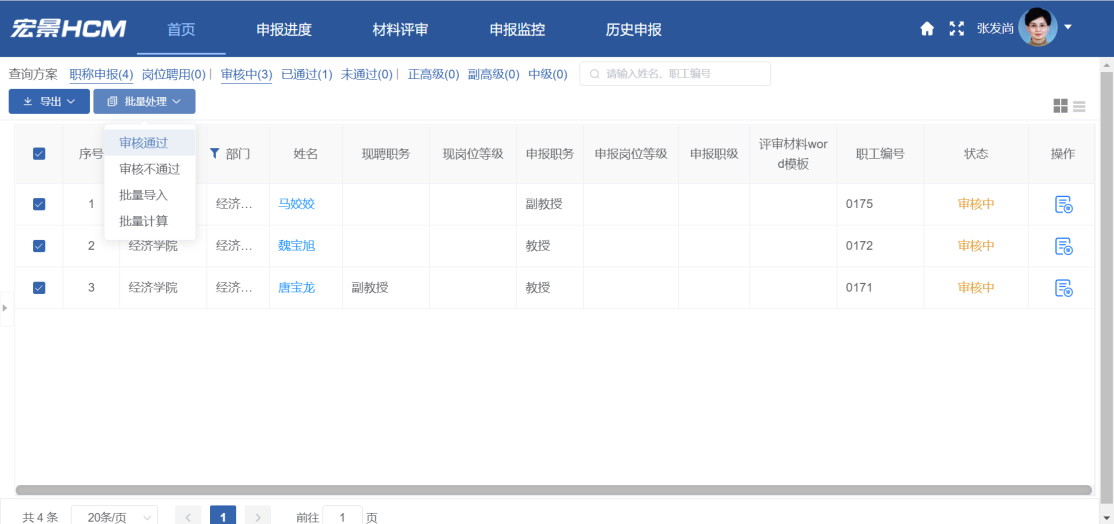Toggle fullscreen mode icon
Image resolution: width=1114 pixels, height=524 pixels.
[956, 29]
